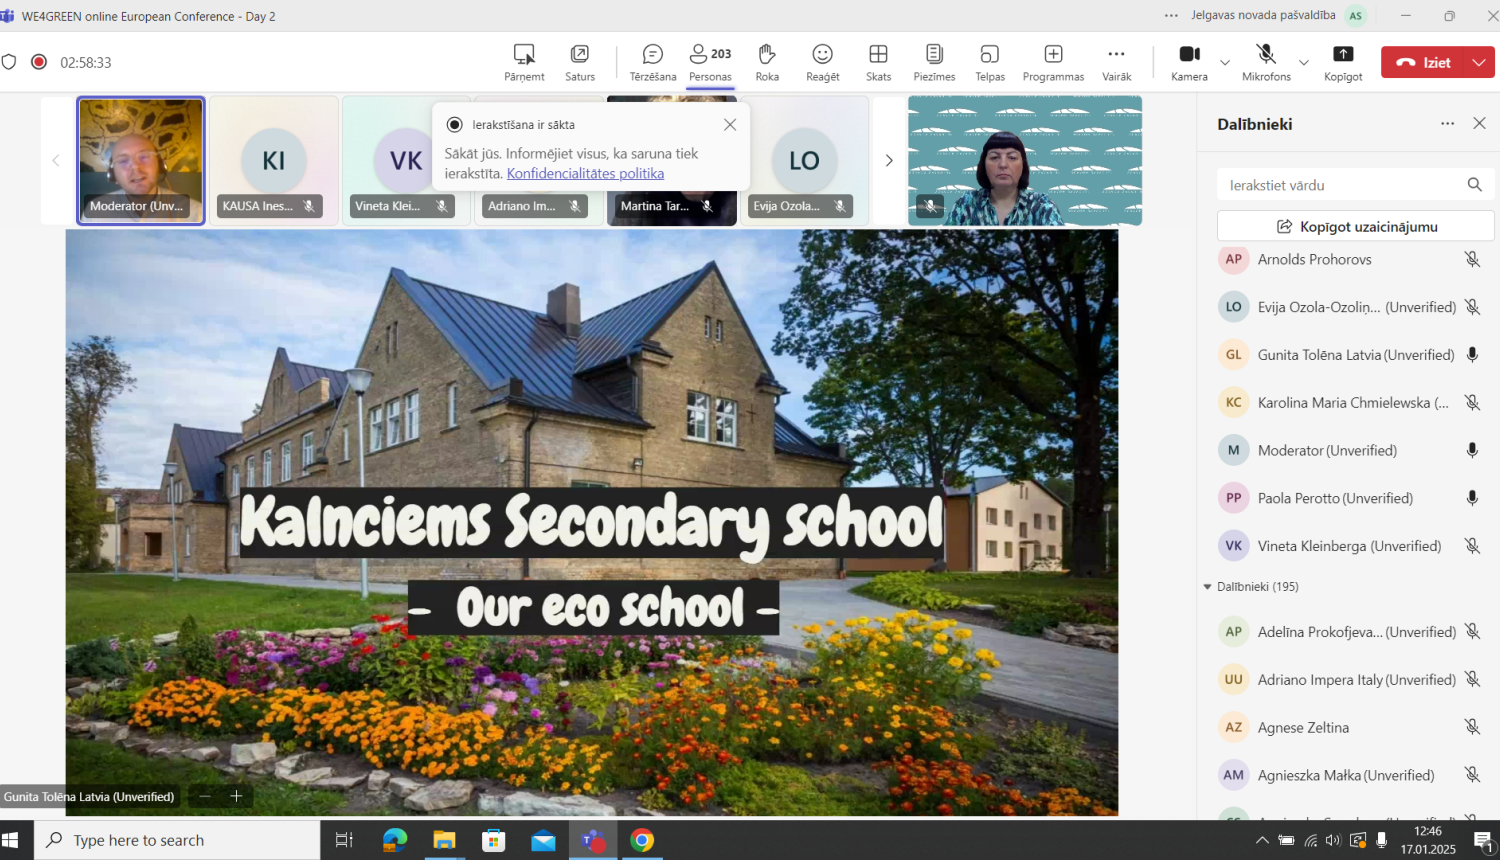This screenshot has height=860, width=1500.
Task: Open Telpas breakout rooms
Action: pos(989,62)
